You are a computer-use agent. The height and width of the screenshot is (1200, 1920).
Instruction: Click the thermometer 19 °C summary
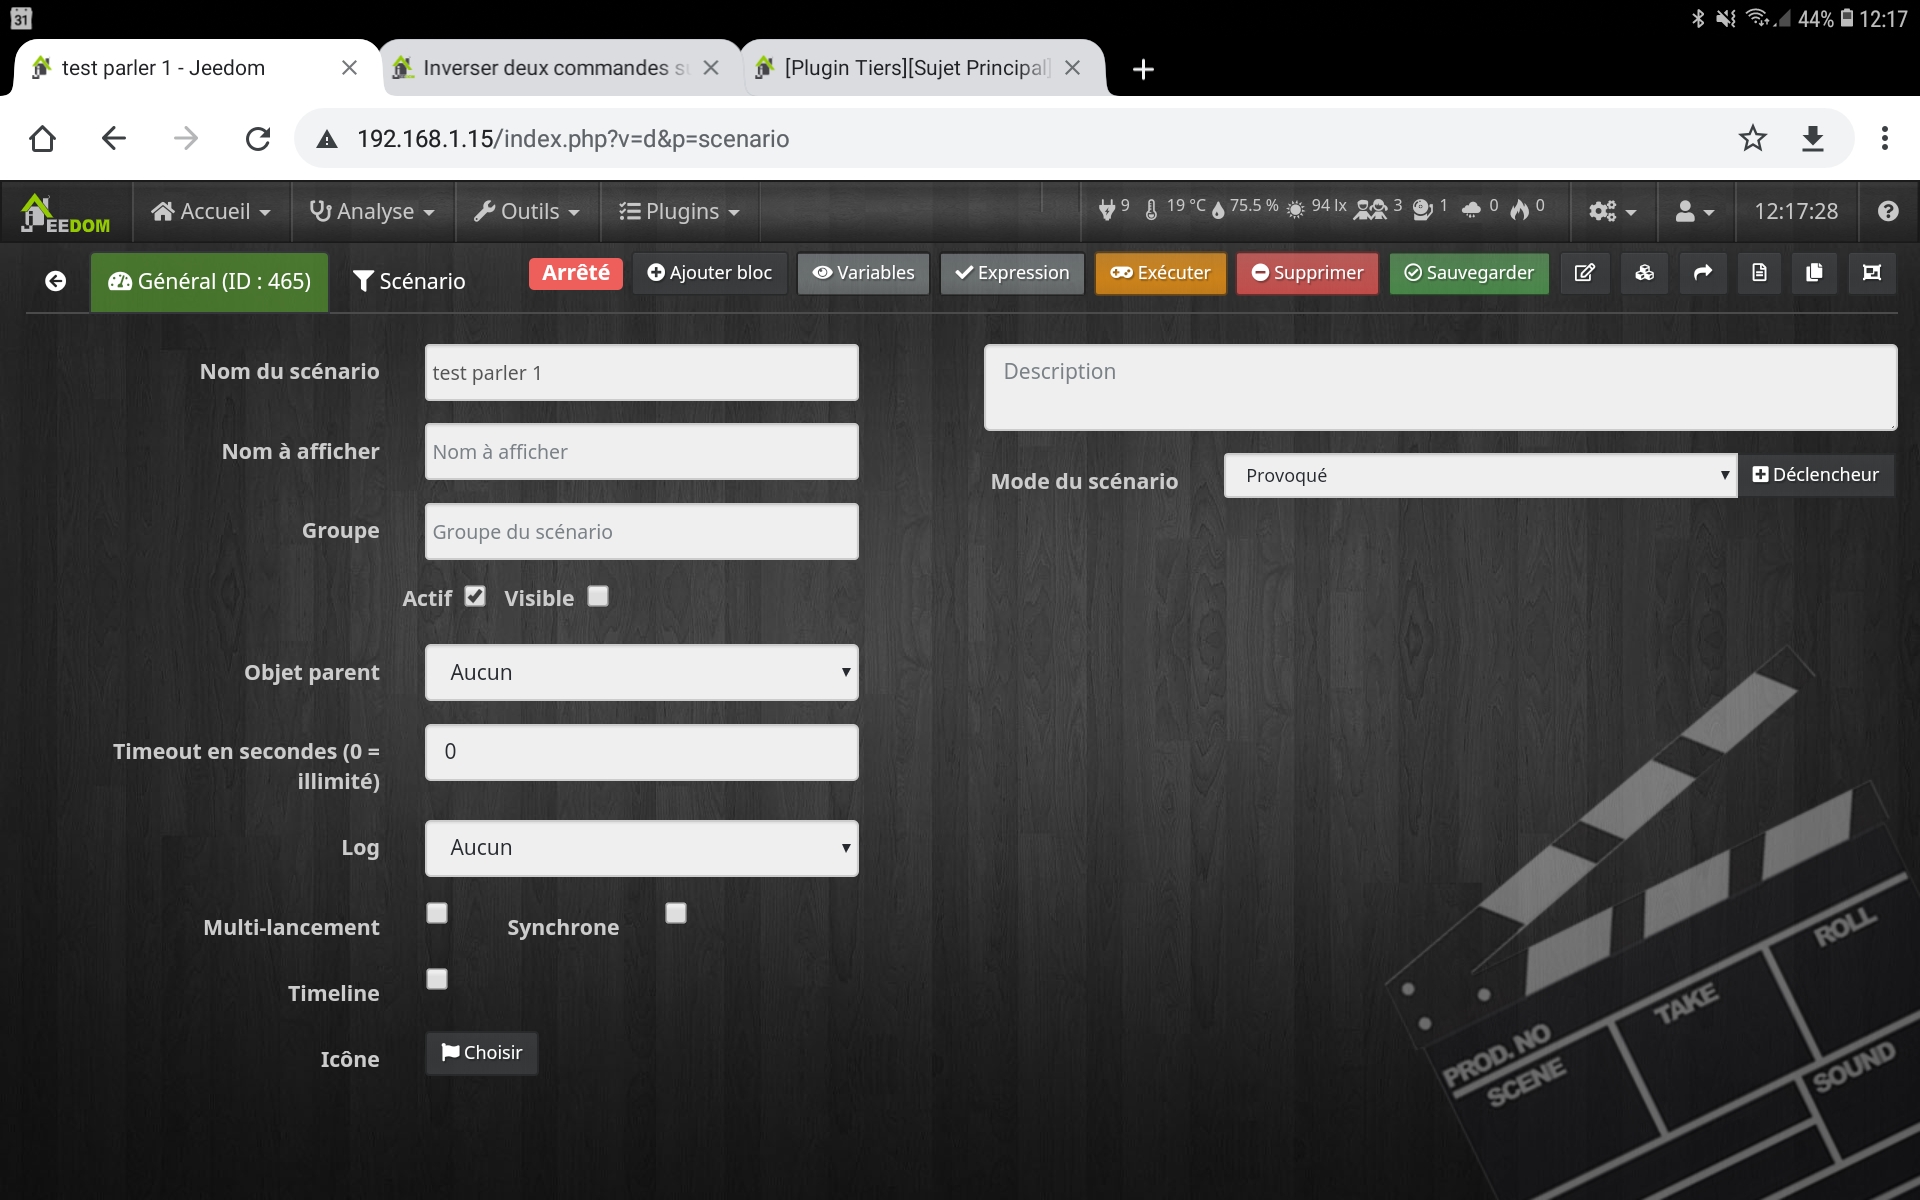[1176, 208]
